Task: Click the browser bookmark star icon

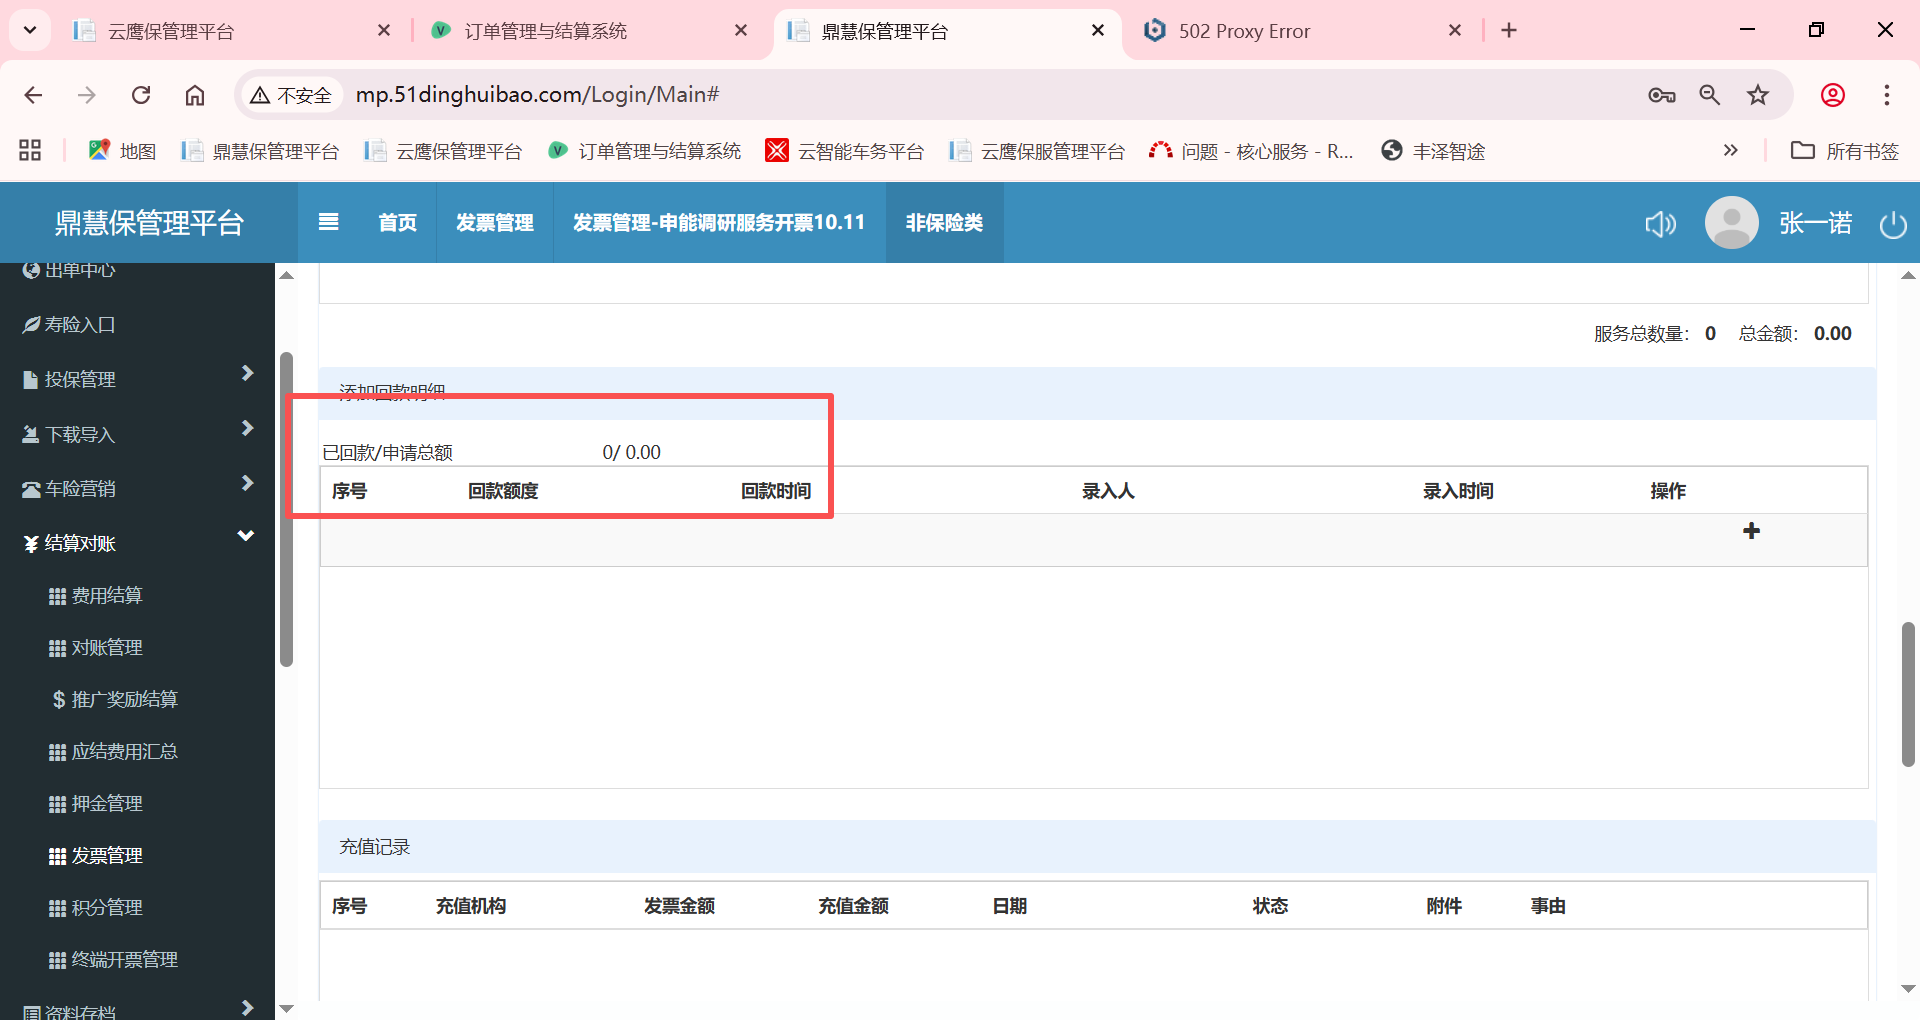Action: pyautogui.click(x=1757, y=95)
